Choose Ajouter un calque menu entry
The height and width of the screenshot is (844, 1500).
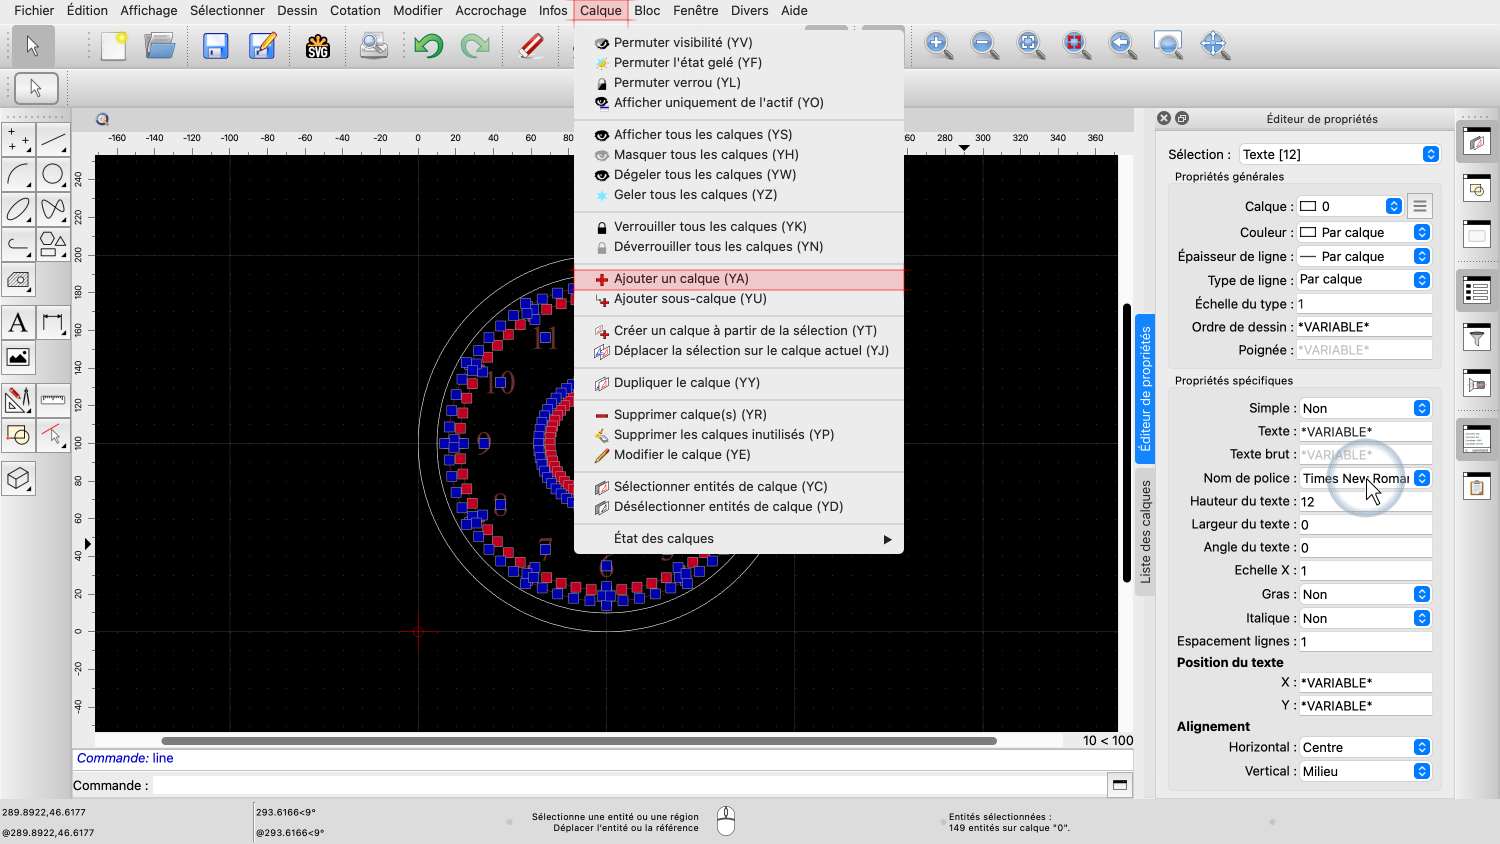681,279
